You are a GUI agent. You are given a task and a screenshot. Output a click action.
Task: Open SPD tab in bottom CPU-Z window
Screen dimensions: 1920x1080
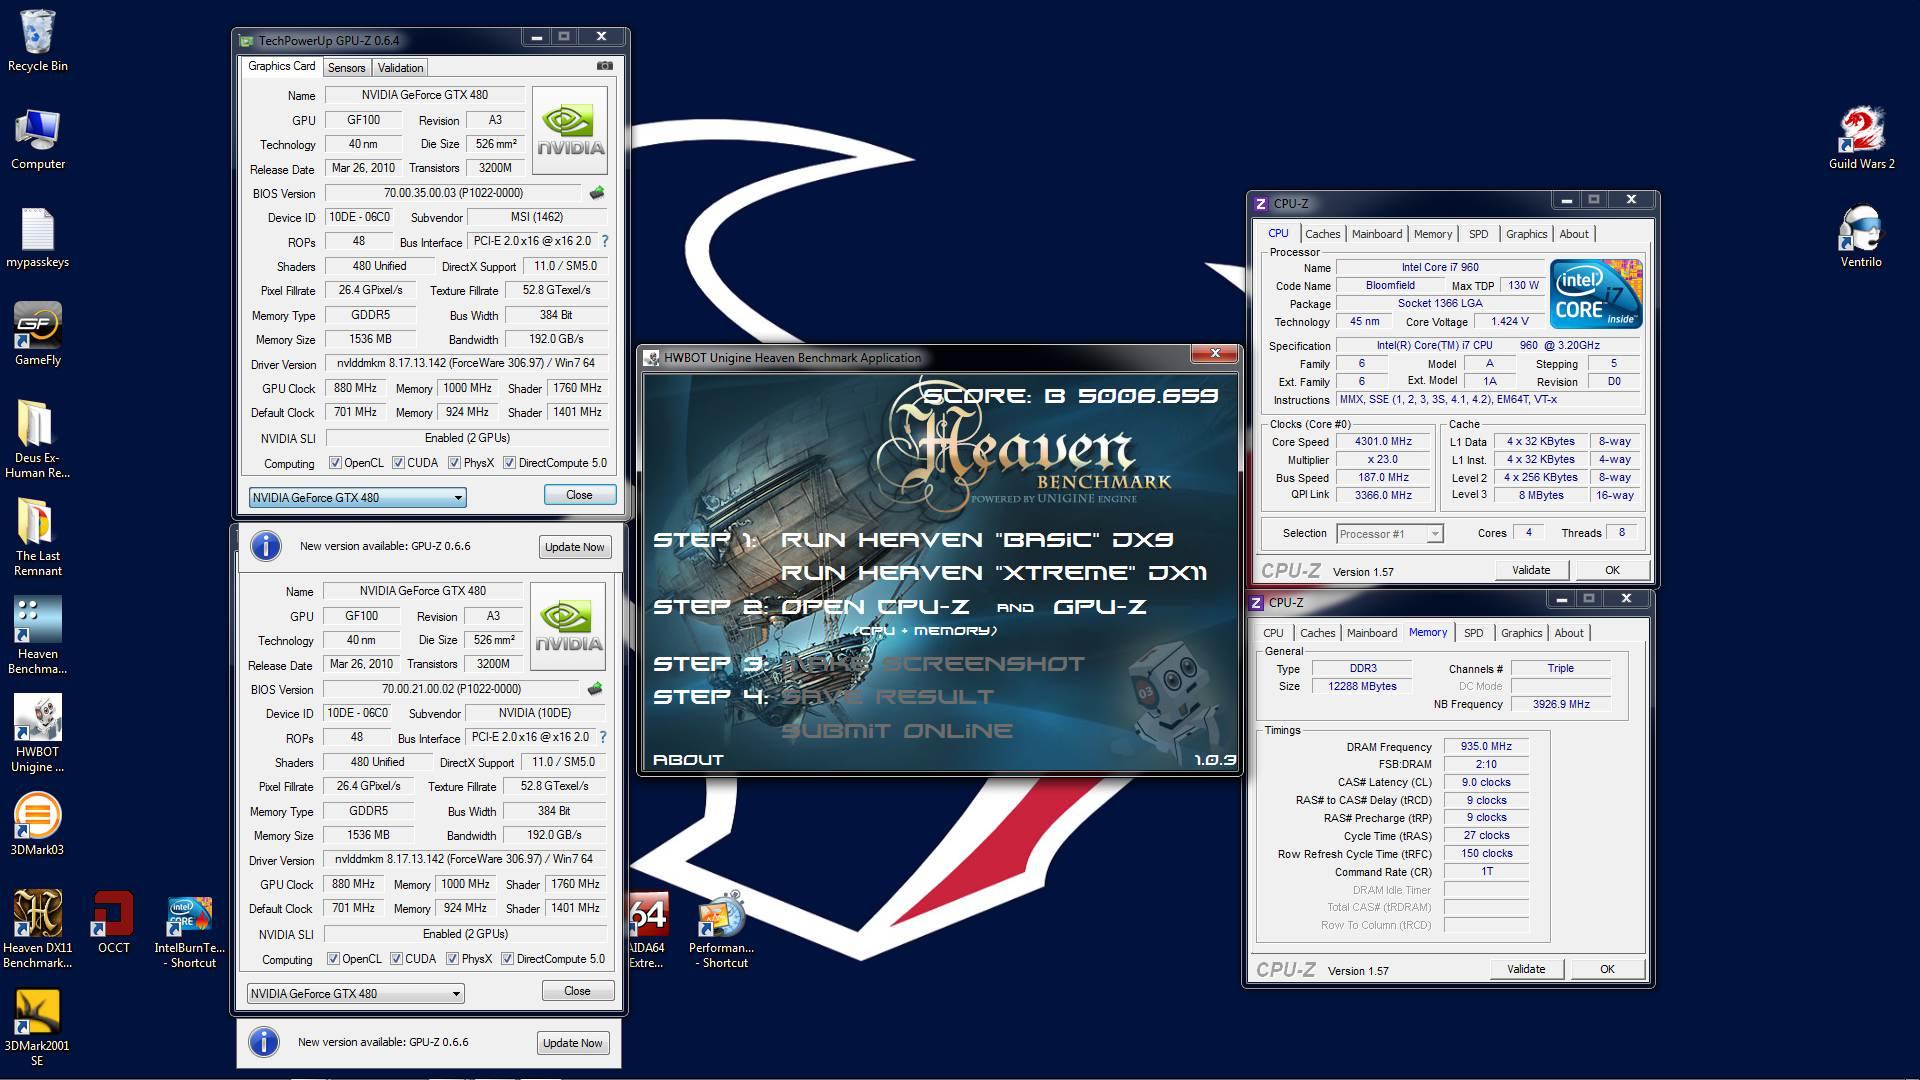pos(1473,633)
